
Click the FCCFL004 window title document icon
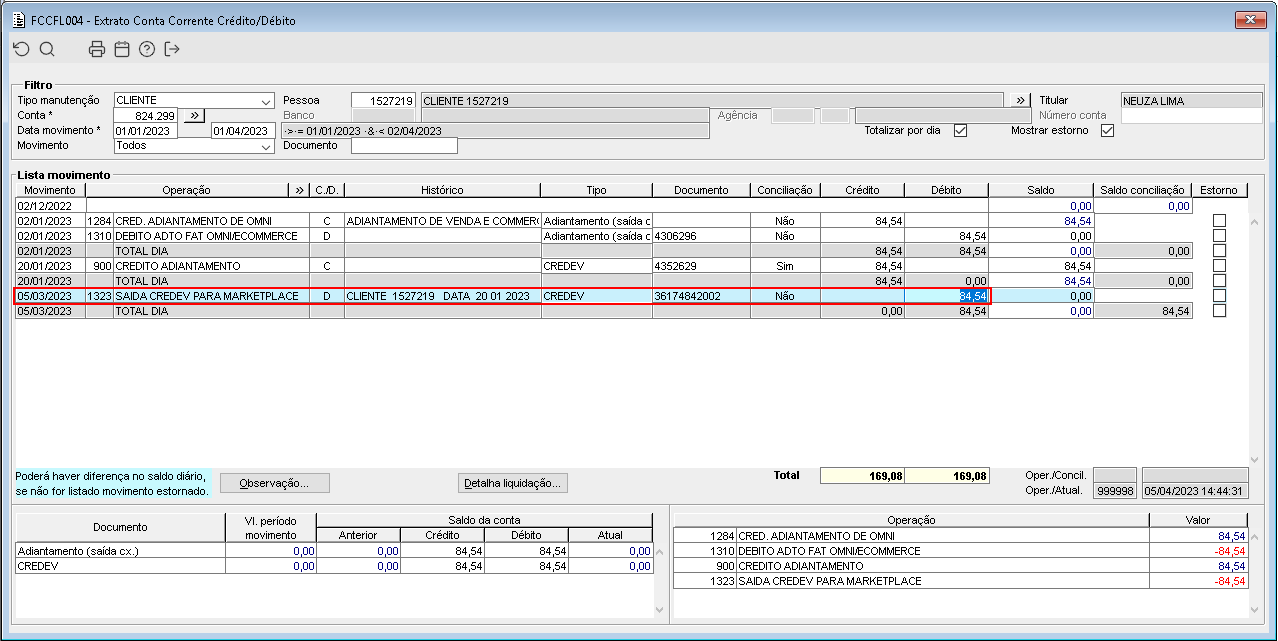click(17, 20)
